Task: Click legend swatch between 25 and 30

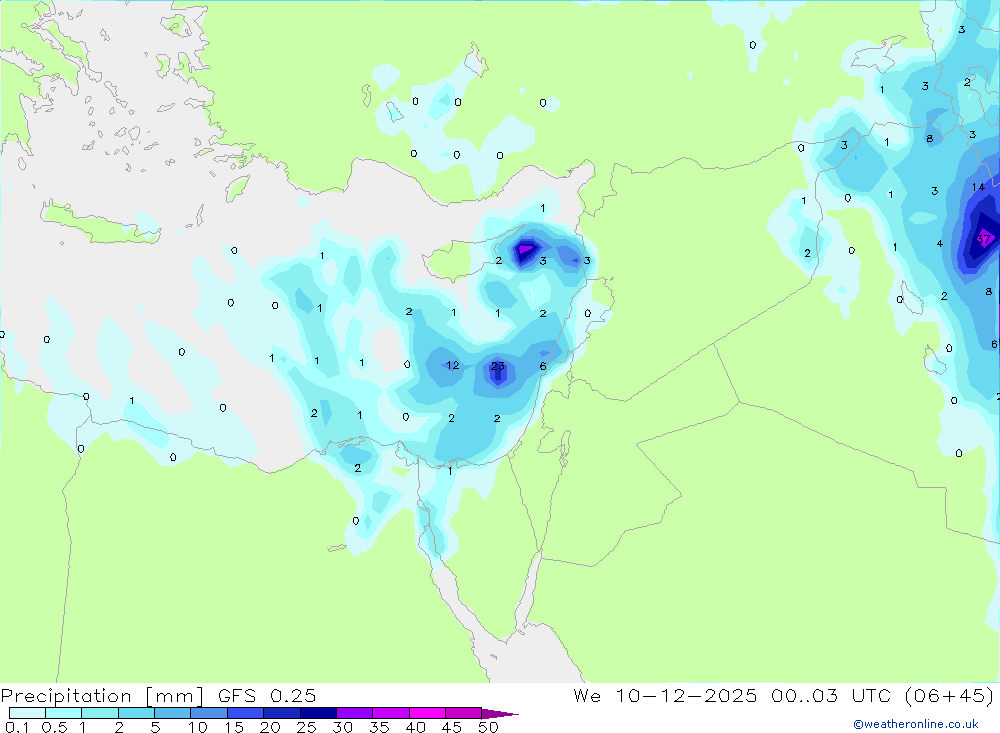Action: tap(318, 713)
